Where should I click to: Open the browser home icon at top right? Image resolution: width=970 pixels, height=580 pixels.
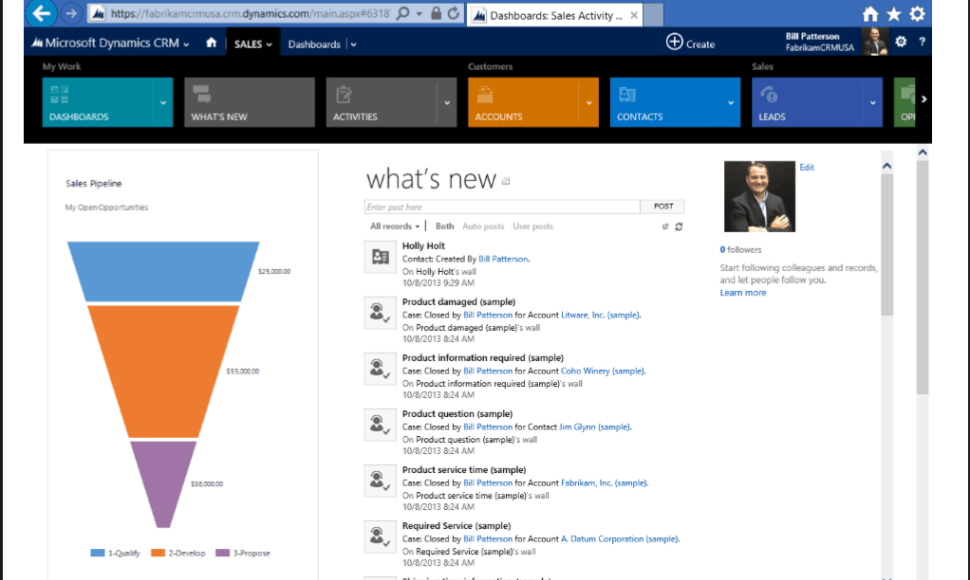(870, 14)
